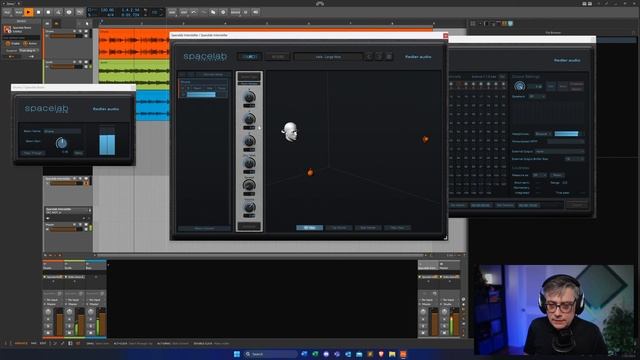
Task: Click the third knob in the silver strip
Action: [249, 141]
